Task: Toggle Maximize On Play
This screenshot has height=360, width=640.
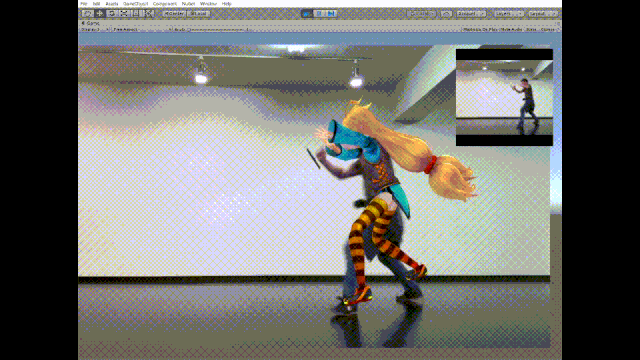Action: (x=480, y=29)
